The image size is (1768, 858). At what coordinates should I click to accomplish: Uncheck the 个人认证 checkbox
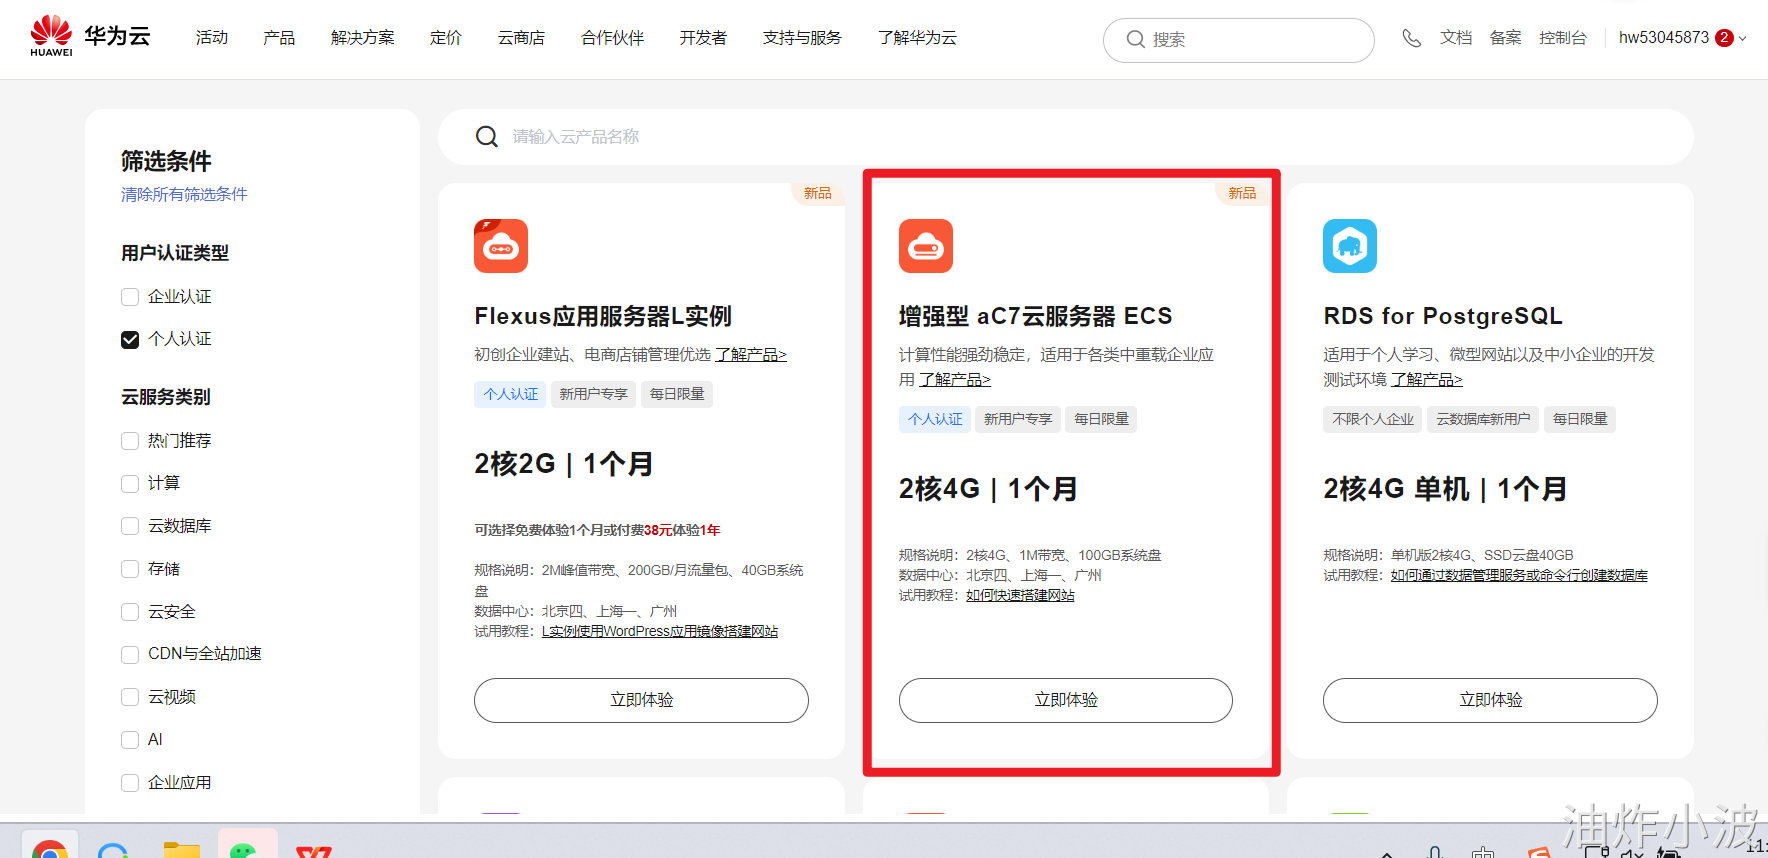click(x=130, y=340)
